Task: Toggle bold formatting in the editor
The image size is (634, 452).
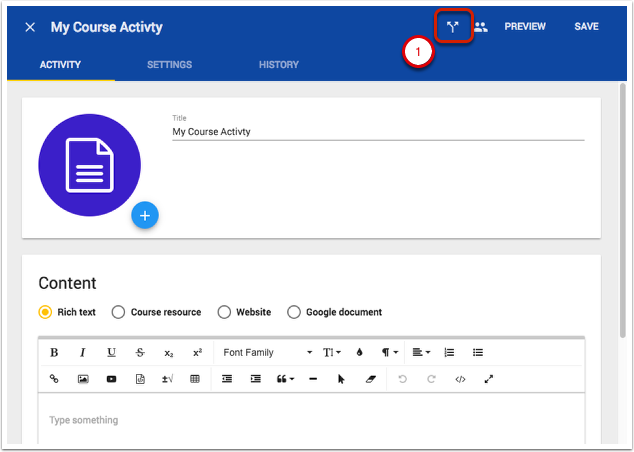Action: click(x=54, y=353)
